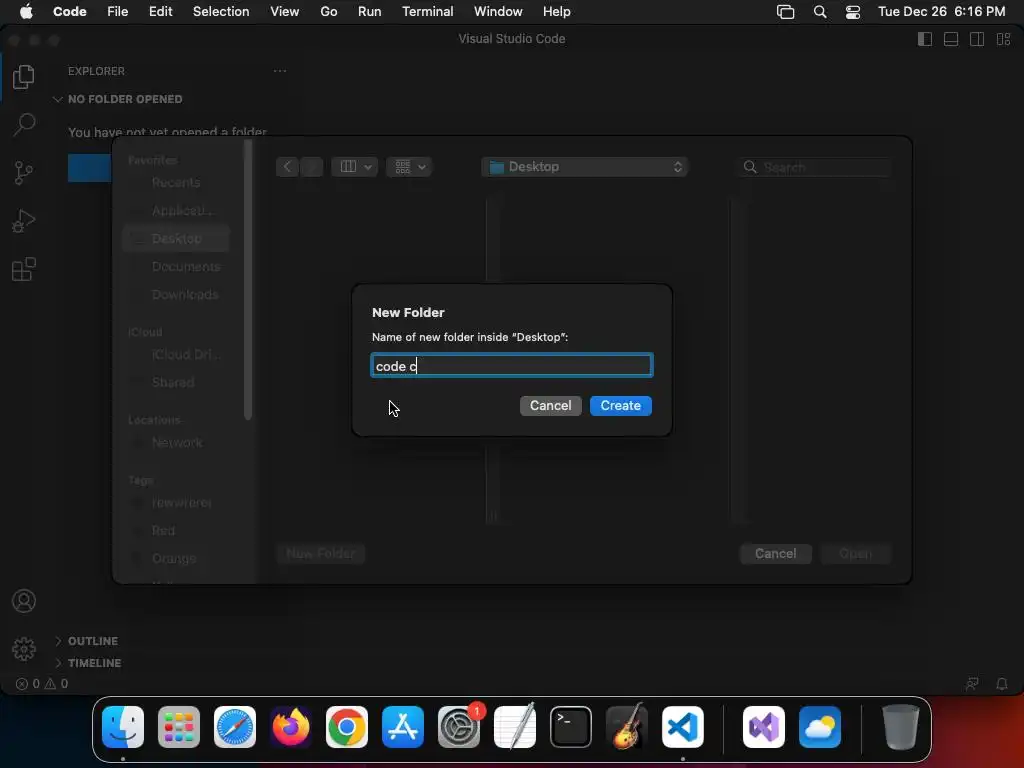This screenshot has width=1024, height=768.
Task: Toggle secondary side bar layout icon
Action: 977,39
